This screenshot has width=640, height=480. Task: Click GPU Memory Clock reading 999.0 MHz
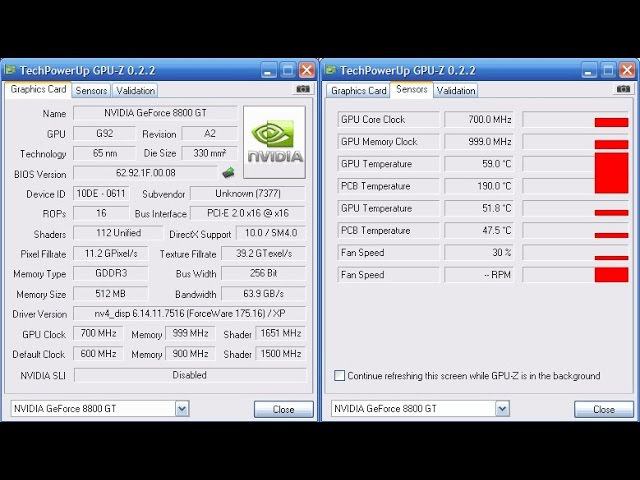coord(479,142)
